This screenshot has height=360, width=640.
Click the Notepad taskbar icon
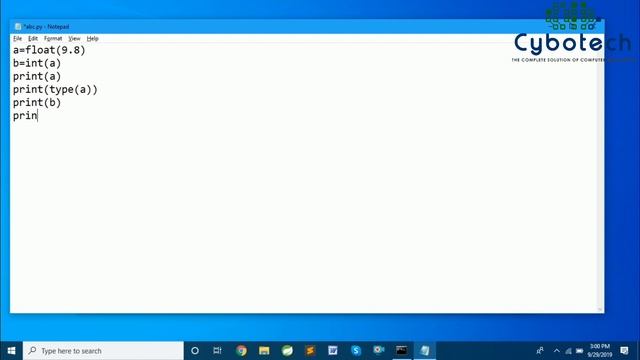425,351
